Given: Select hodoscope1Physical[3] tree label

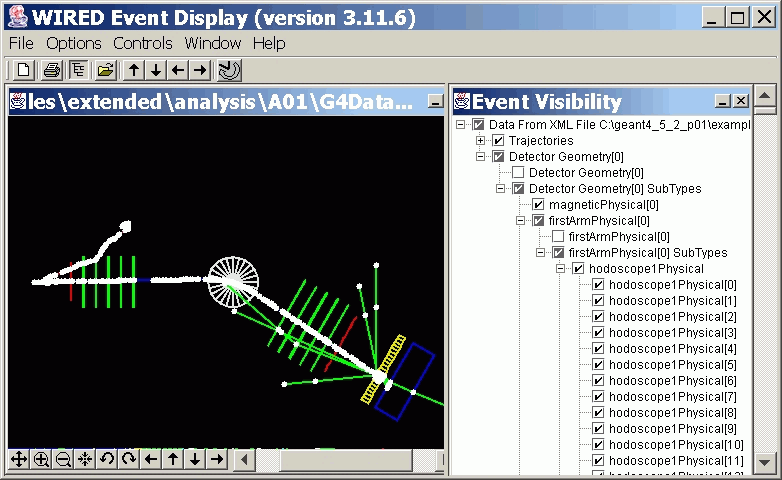Looking at the screenshot, I should (x=673, y=333).
